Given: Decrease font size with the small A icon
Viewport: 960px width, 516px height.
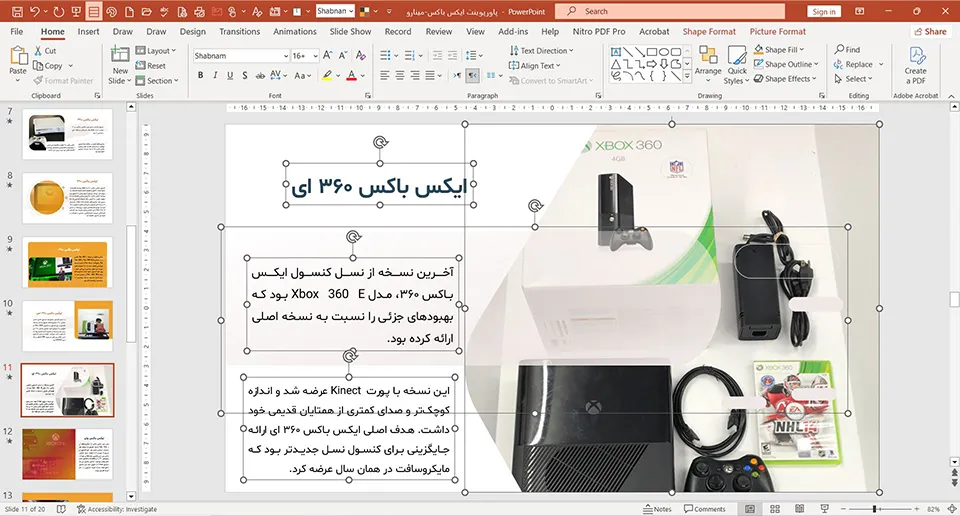Looking at the screenshot, I should [x=343, y=56].
